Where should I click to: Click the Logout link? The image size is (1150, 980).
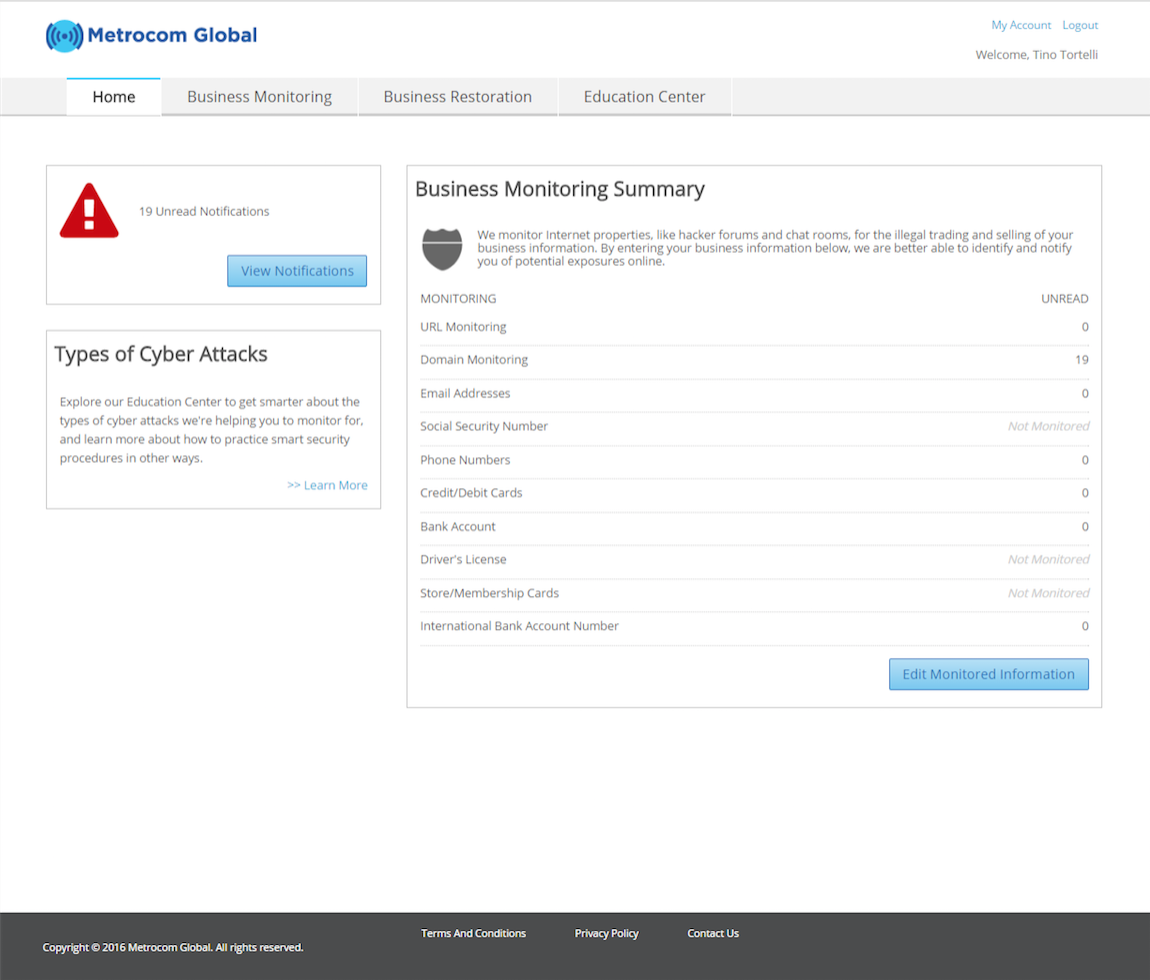(1080, 25)
